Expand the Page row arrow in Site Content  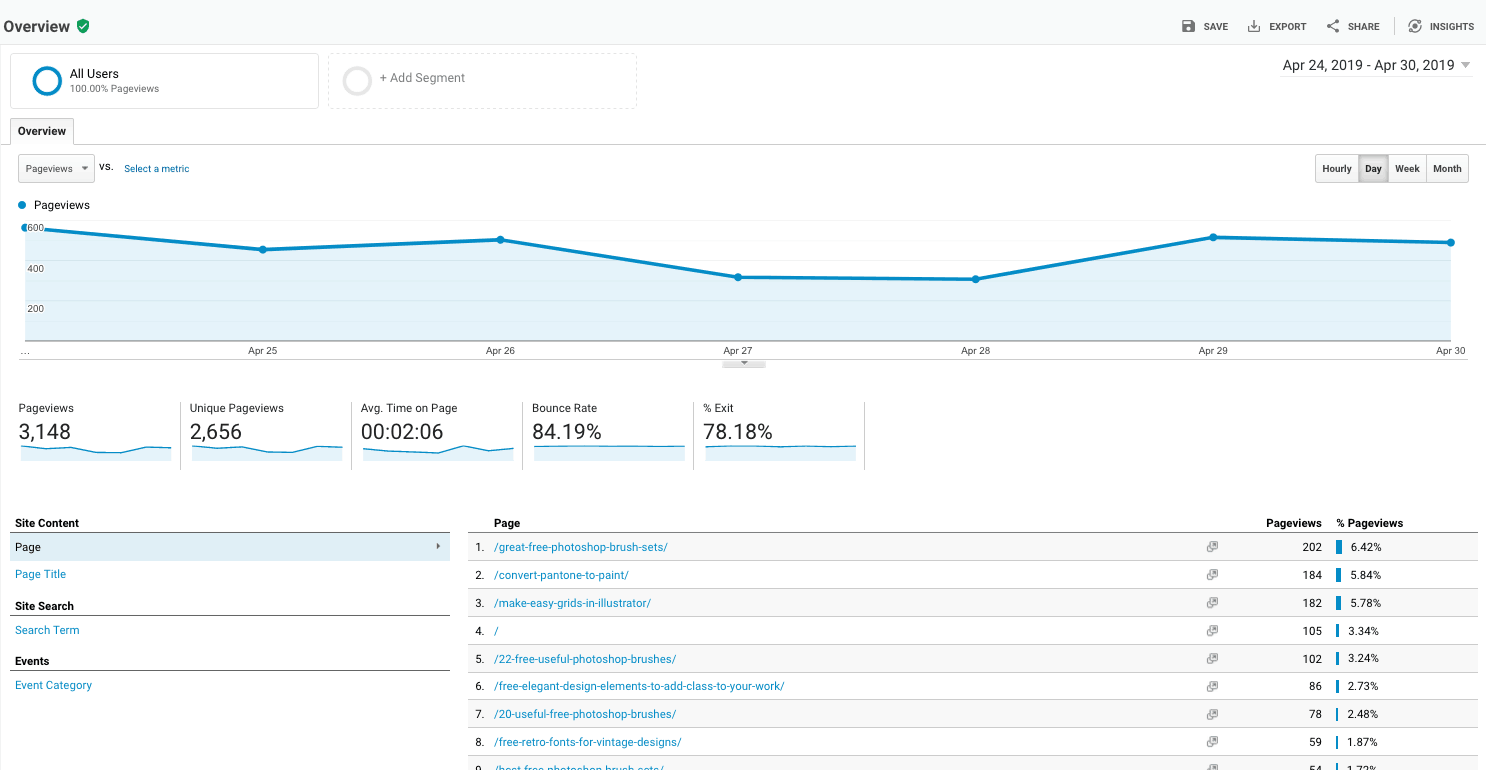438,546
